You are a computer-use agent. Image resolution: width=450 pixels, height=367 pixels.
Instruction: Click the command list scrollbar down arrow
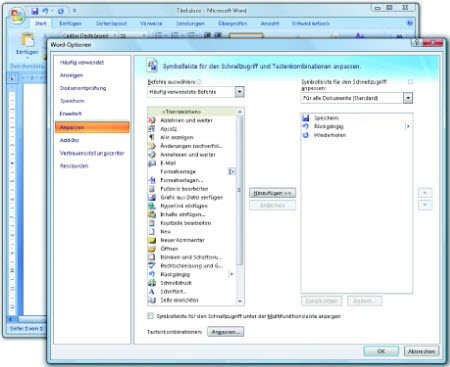[x=240, y=301]
